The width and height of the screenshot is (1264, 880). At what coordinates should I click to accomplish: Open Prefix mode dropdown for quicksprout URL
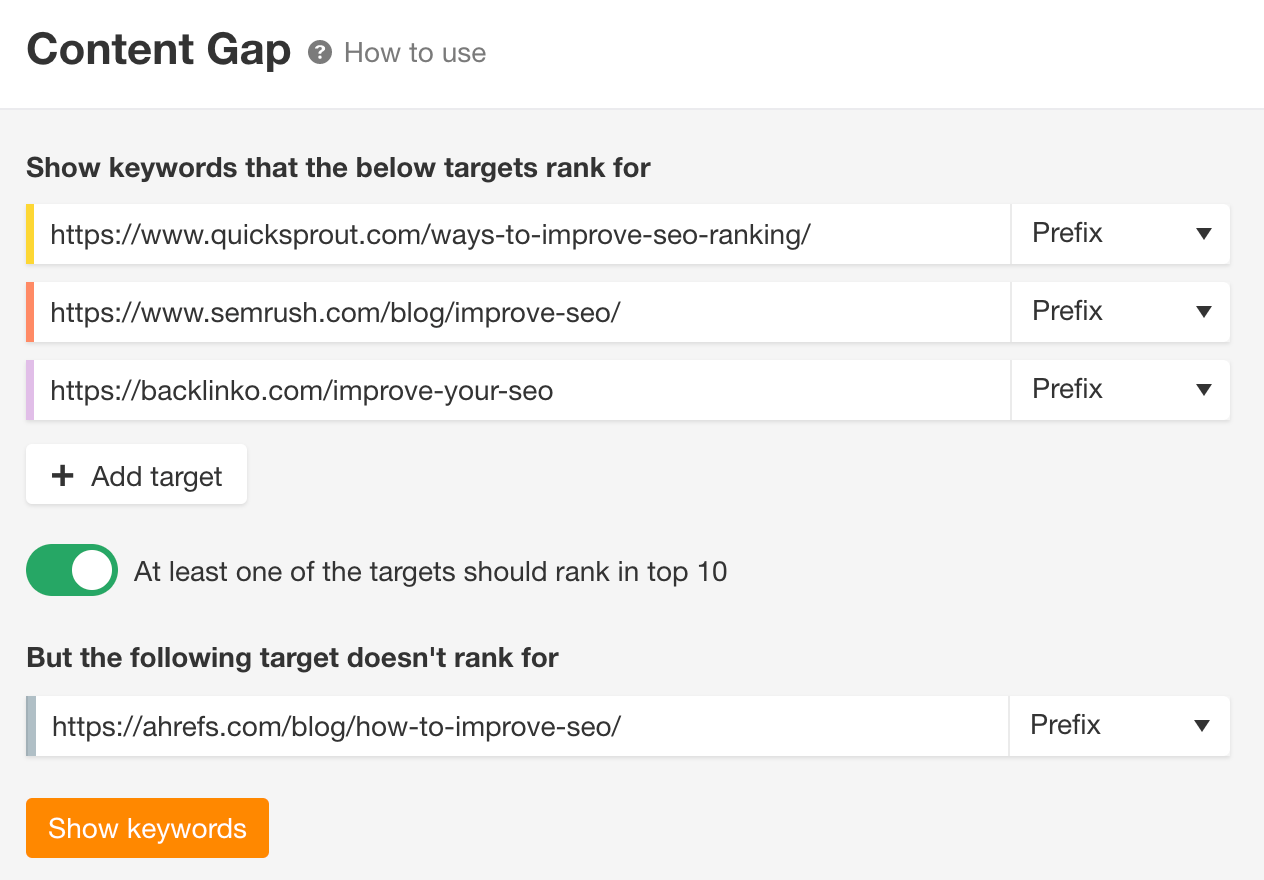pos(1121,234)
